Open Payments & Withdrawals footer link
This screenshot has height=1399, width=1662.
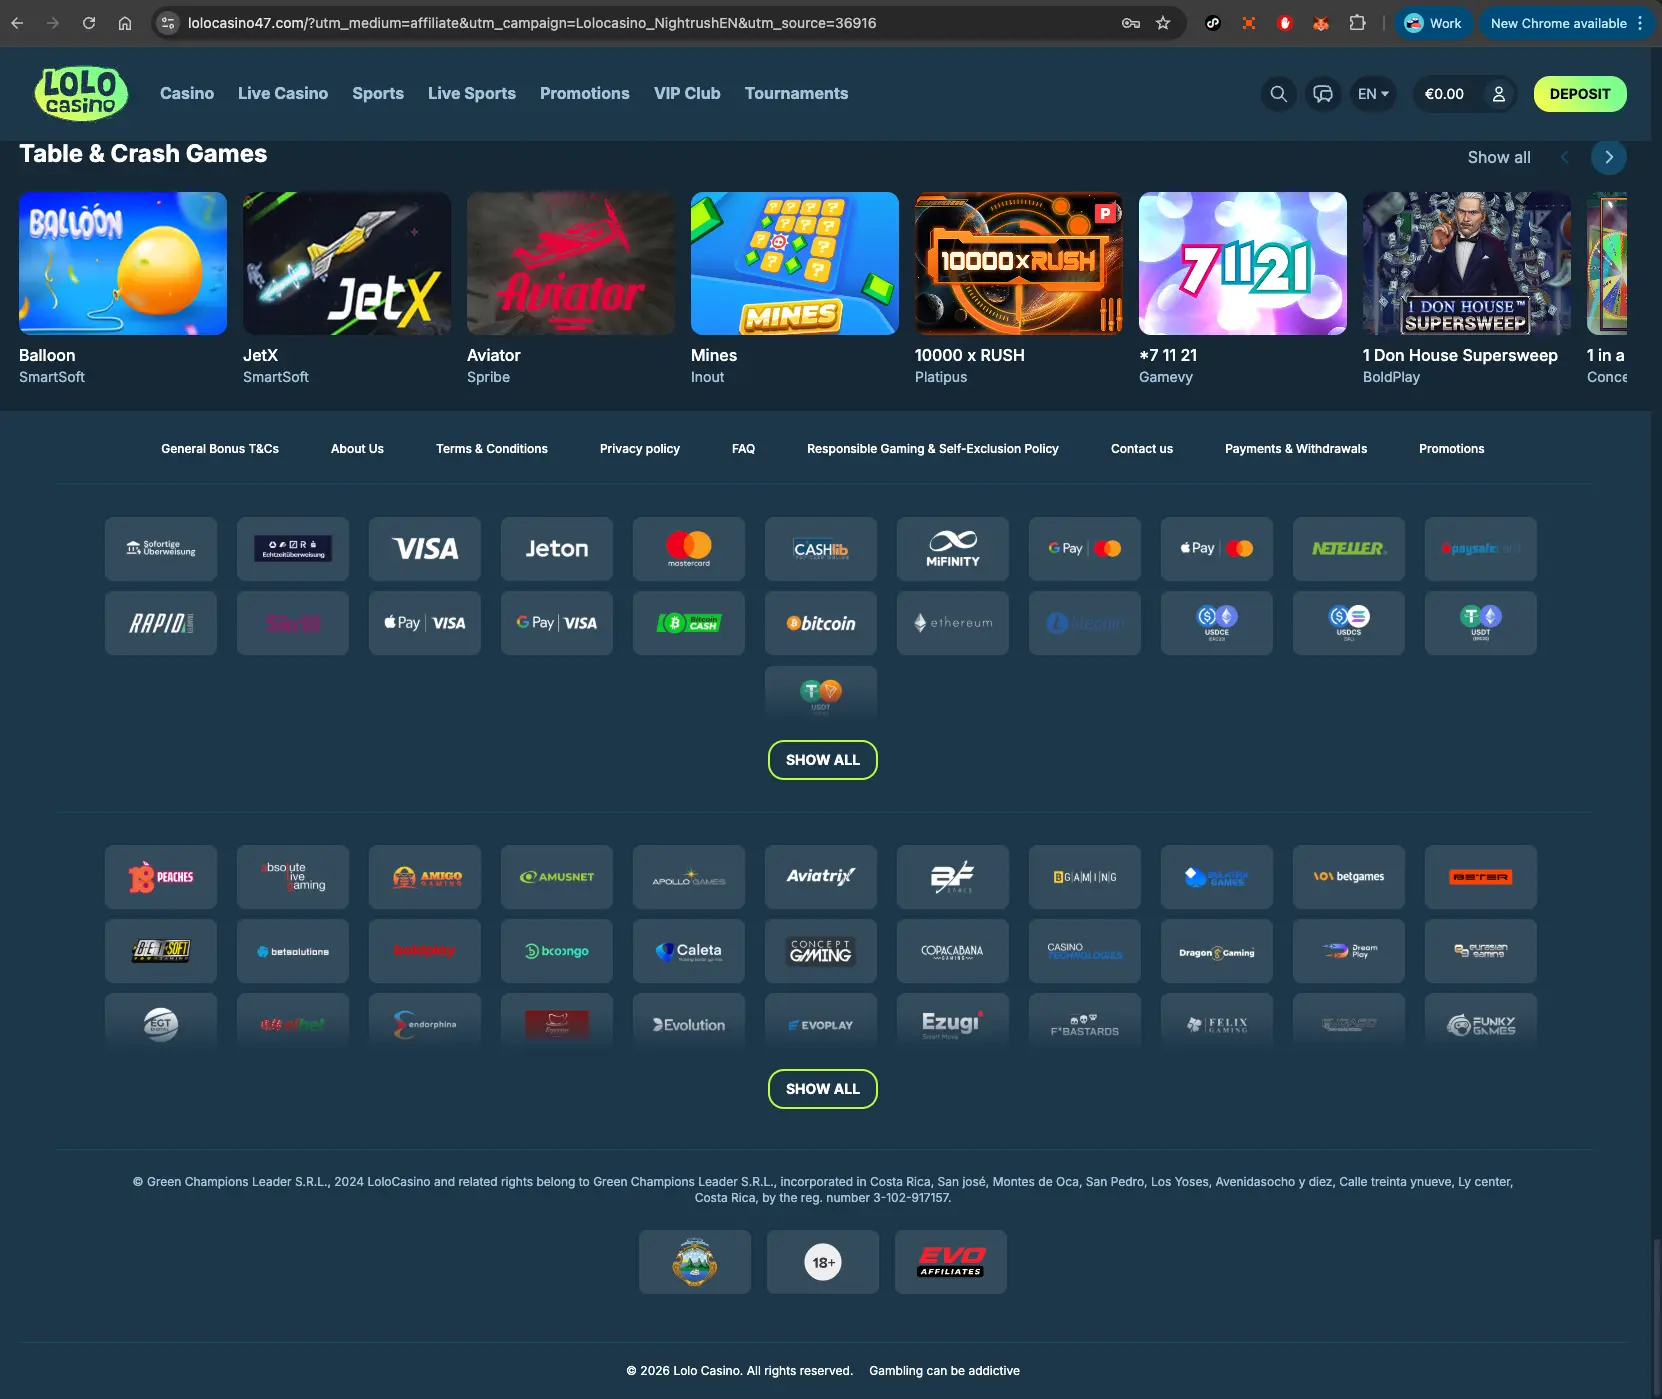pos(1296,449)
